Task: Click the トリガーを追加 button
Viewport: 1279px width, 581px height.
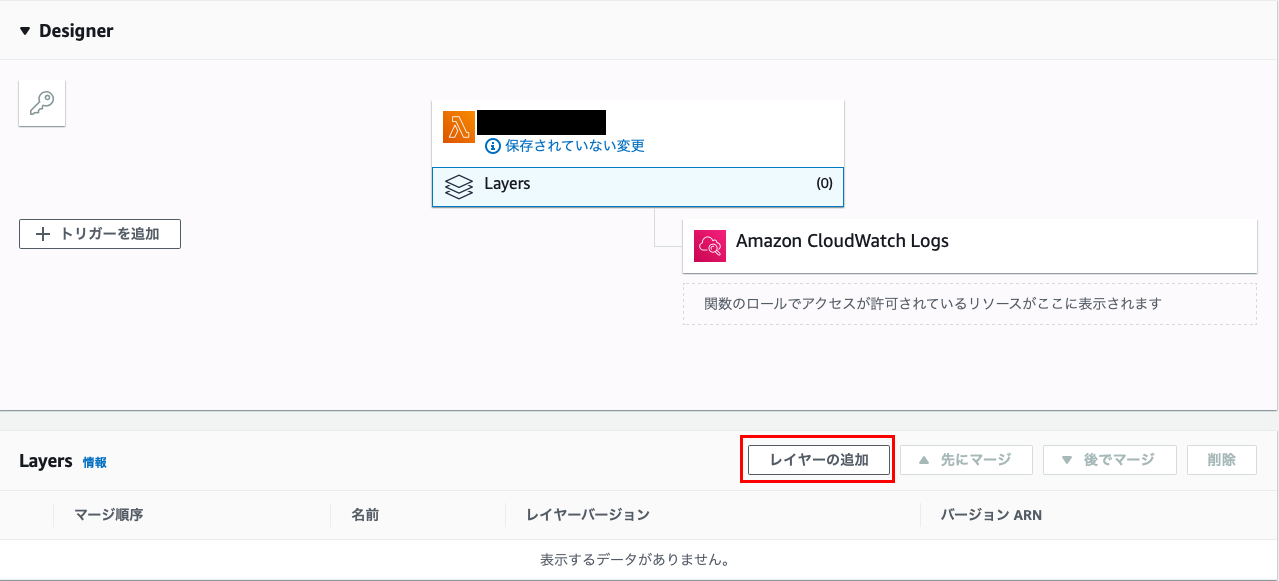Action: click(99, 233)
